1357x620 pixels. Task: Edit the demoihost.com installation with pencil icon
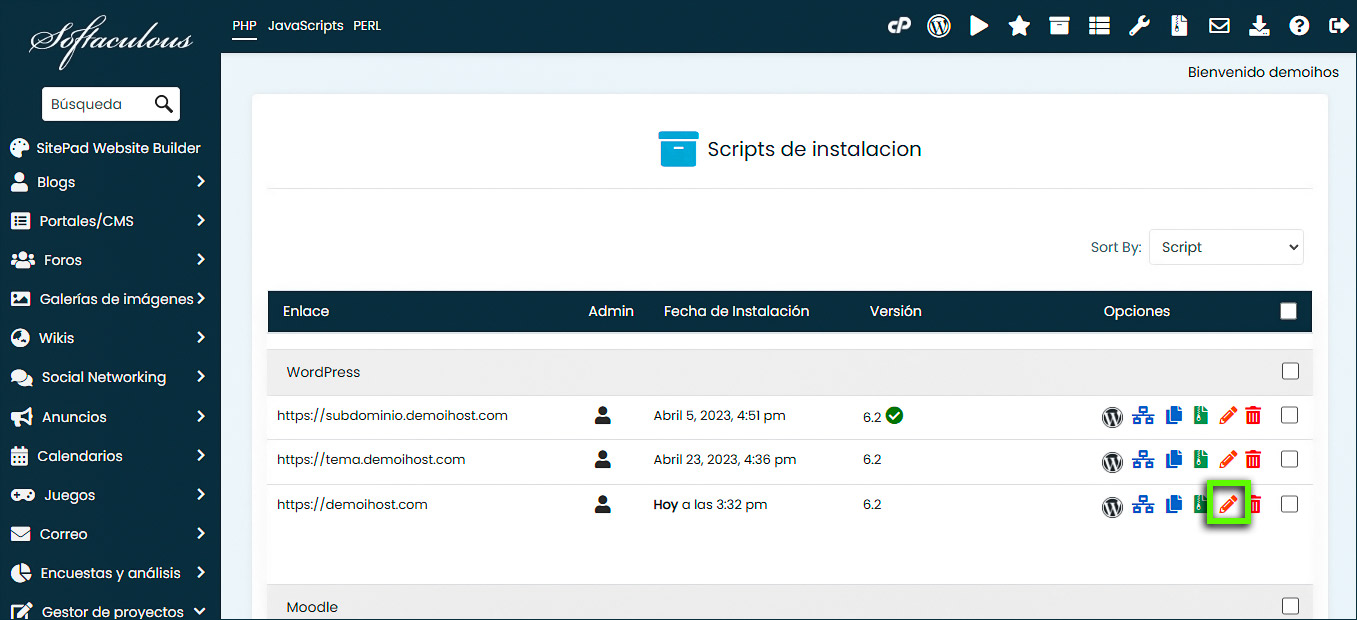[1227, 504]
